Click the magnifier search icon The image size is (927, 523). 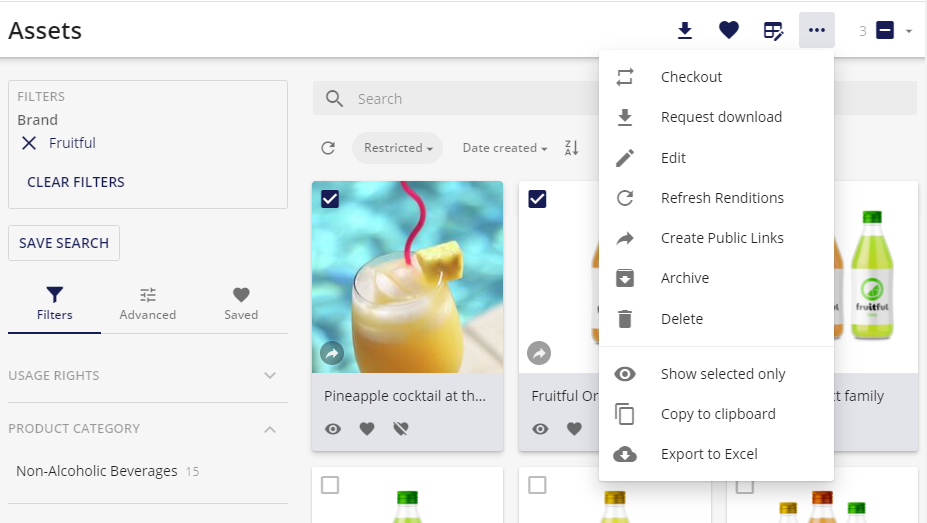coord(334,99)
